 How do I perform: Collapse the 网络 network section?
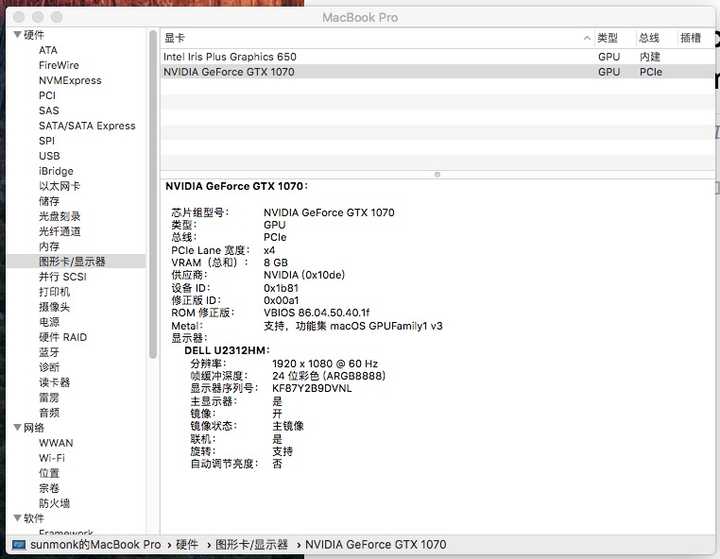tap(17, 428)
